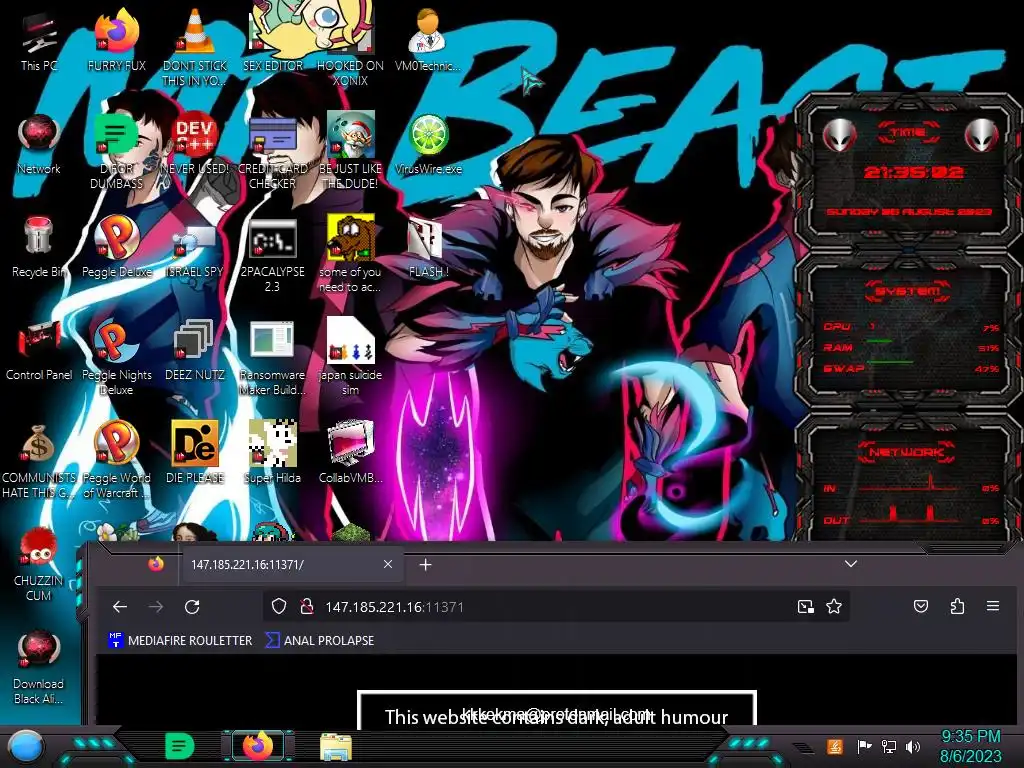Open the Firefox extensions puzzle icon
This screenshot has width=1024, height=768.
957,607
